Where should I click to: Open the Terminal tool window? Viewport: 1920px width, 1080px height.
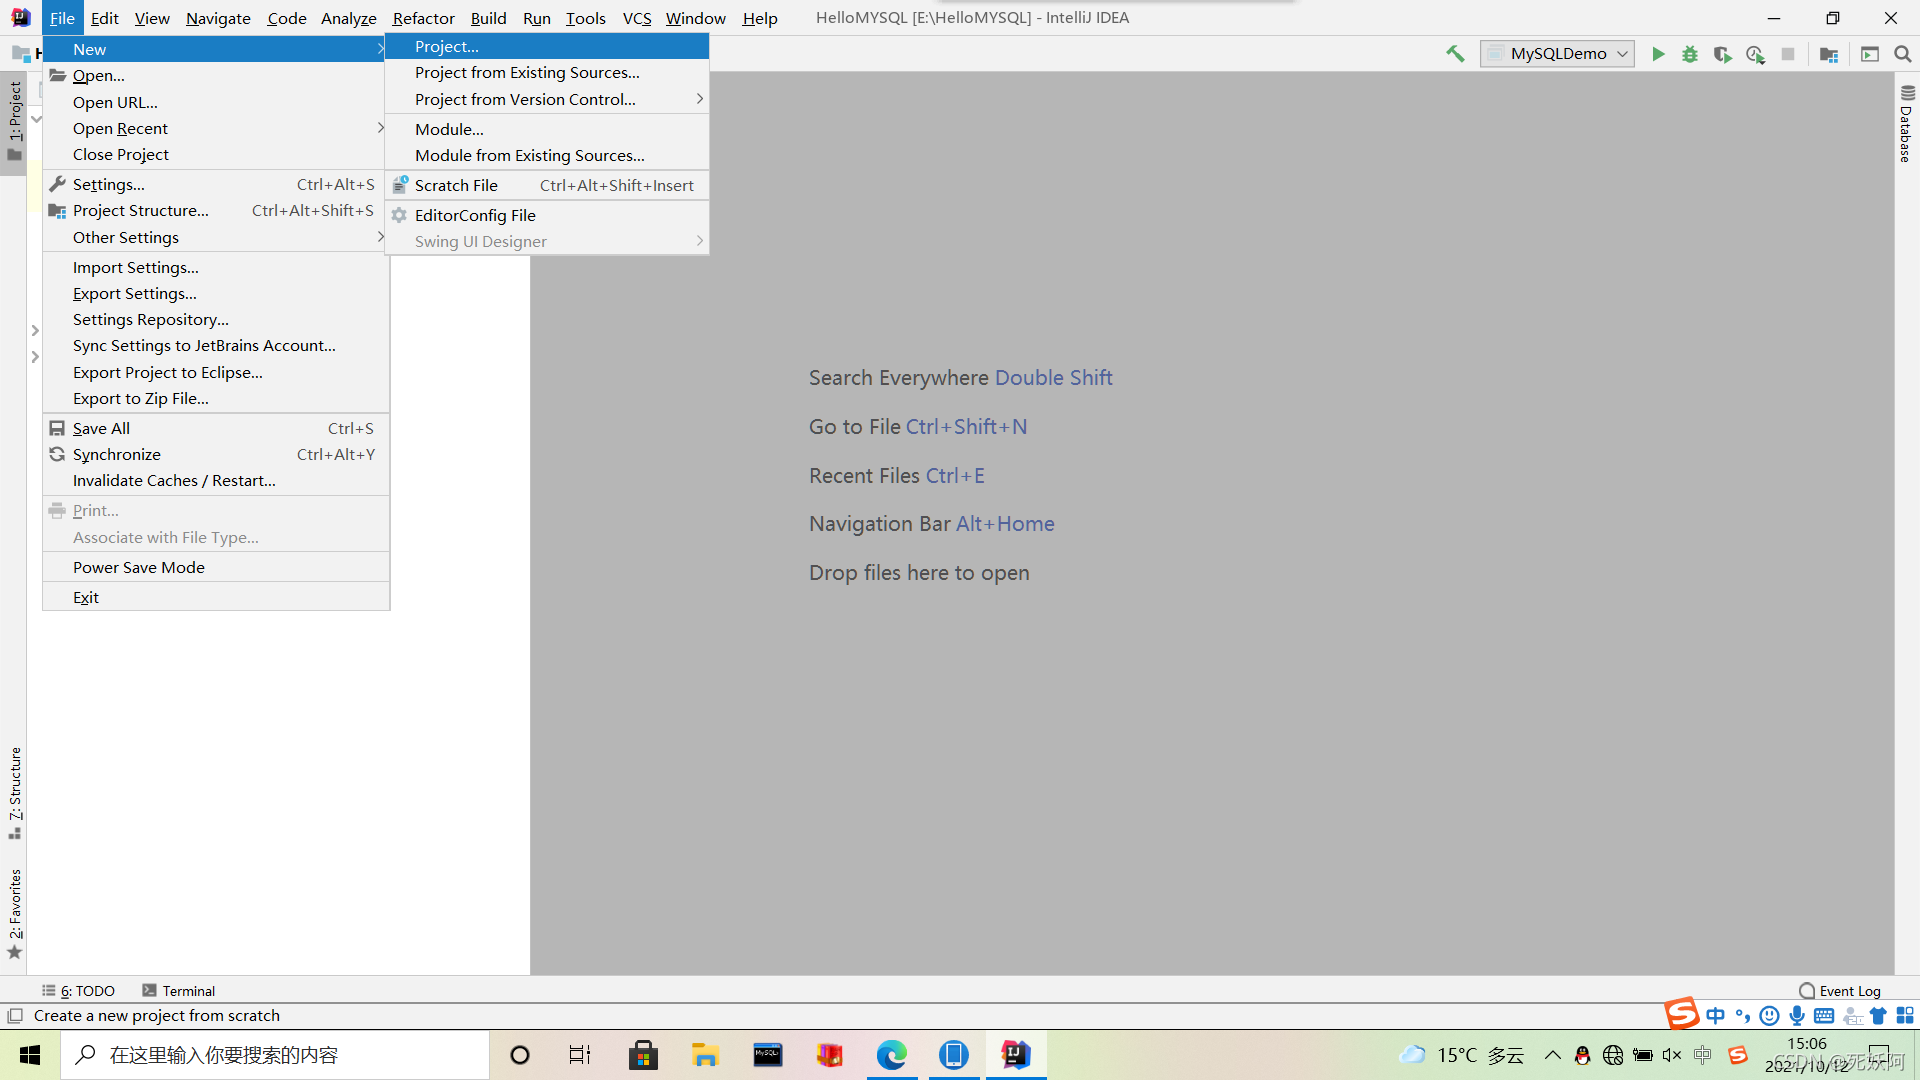pos(179,991)
